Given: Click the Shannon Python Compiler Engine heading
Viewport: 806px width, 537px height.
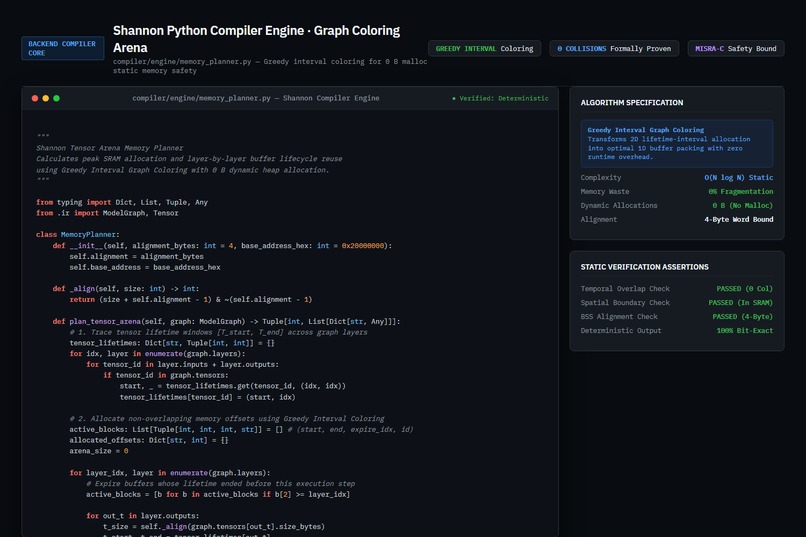Looking at the screenshot, I should (x=257, y=39).
